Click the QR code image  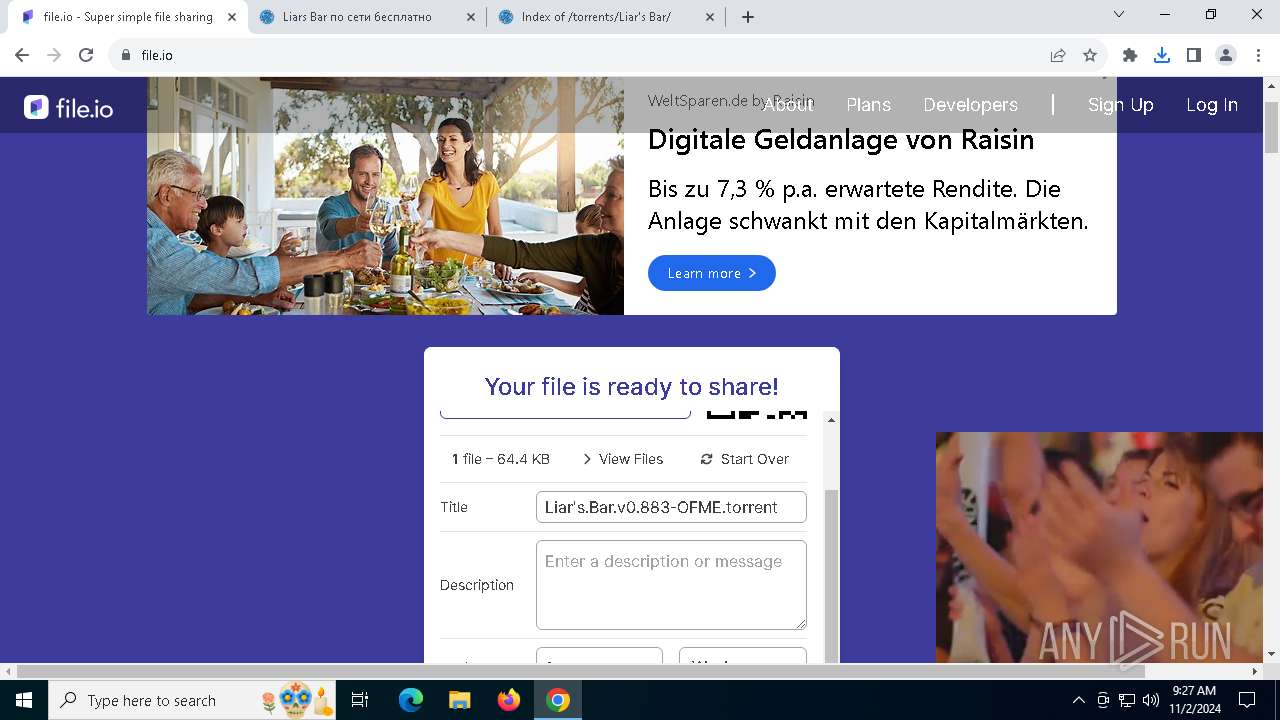(757, 414)
